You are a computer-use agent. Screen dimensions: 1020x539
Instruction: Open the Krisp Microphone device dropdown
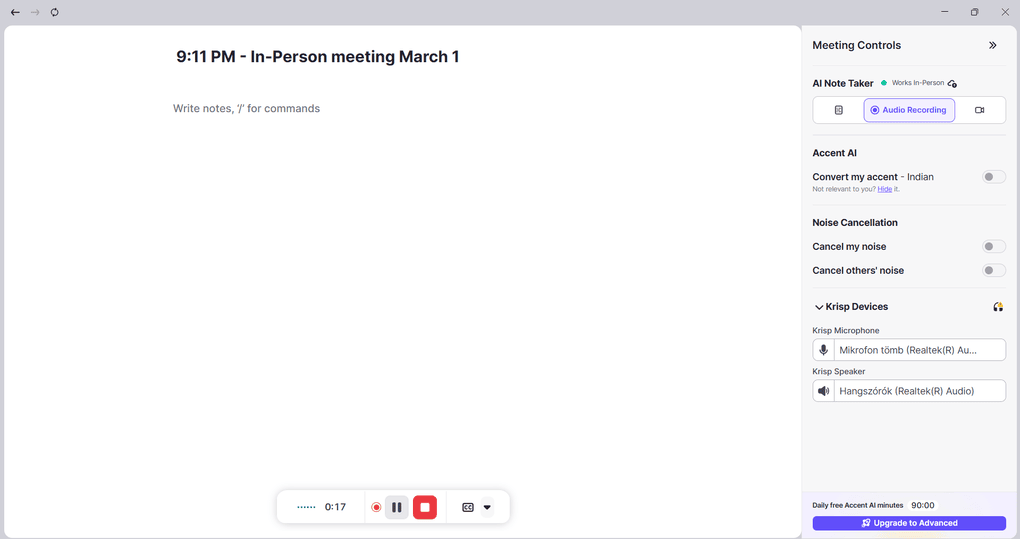[919, 350]
